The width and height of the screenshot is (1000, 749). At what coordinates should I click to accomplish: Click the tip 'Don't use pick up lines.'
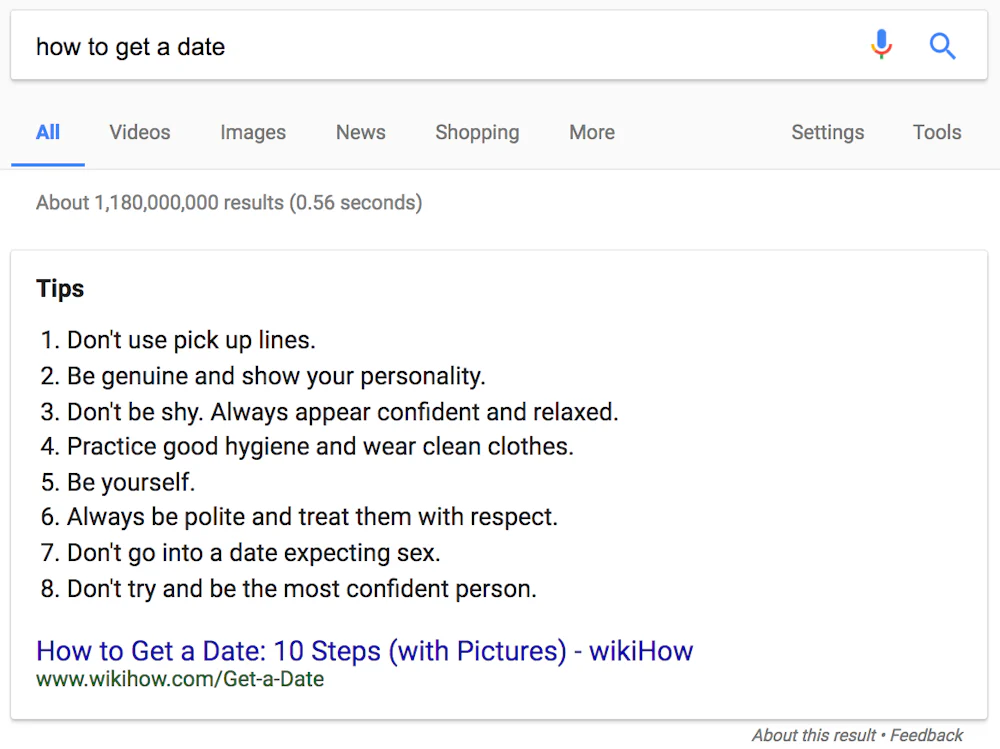click(190, 340)
